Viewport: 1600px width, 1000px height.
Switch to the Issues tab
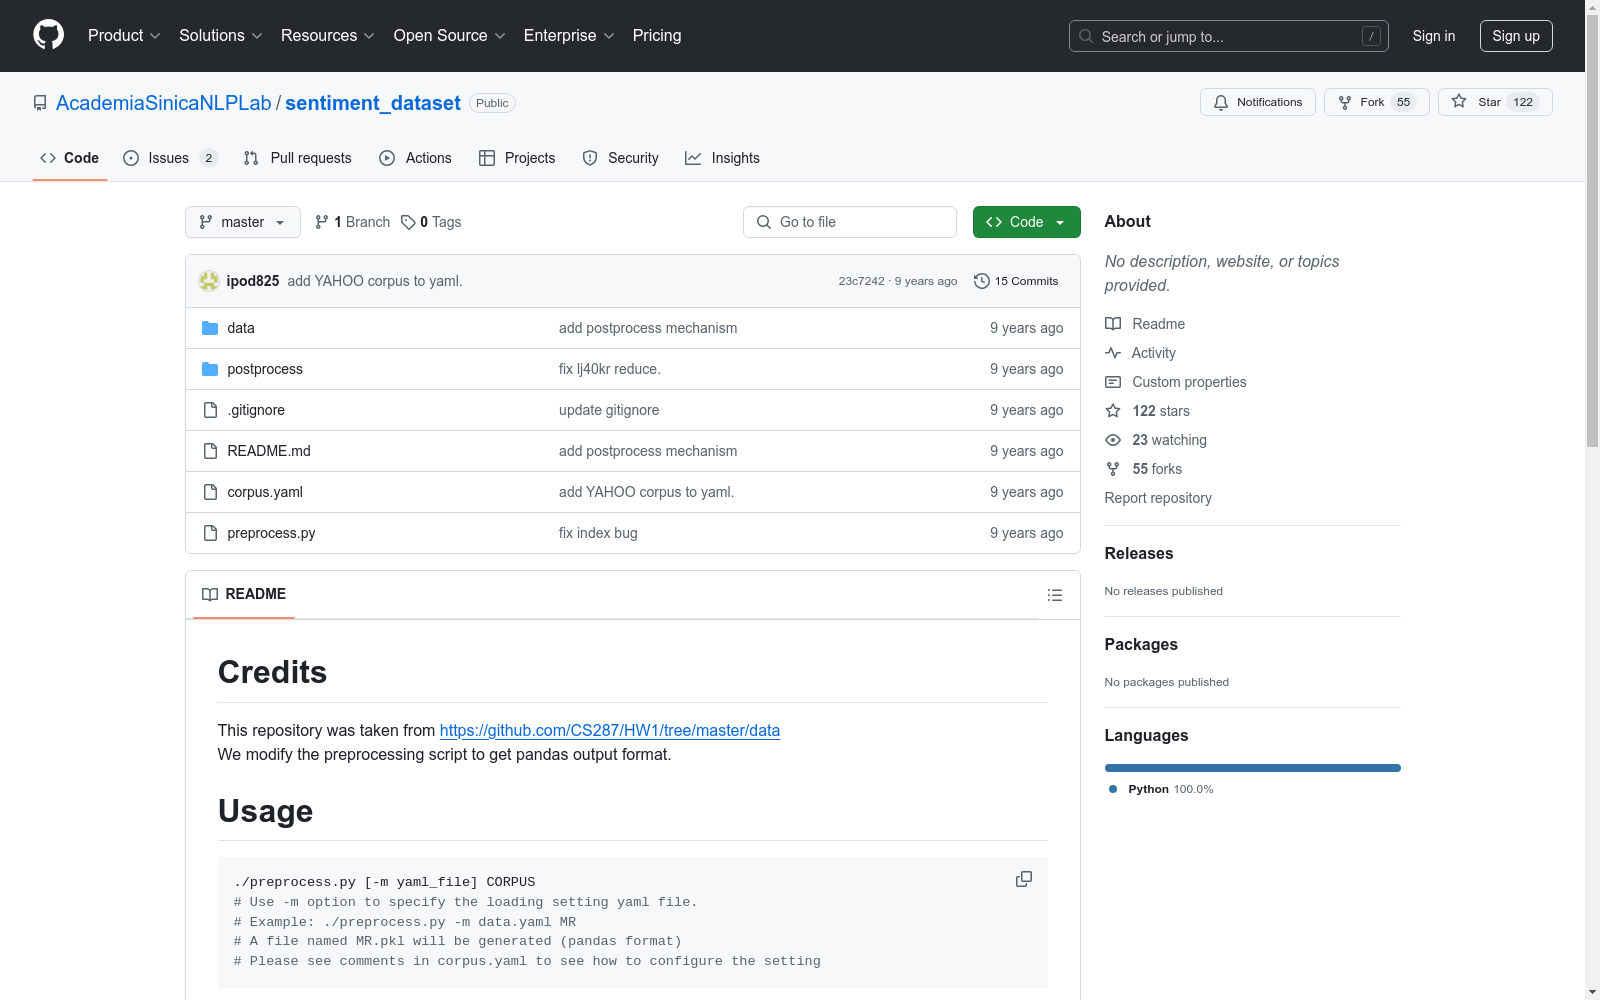point(170,158)
